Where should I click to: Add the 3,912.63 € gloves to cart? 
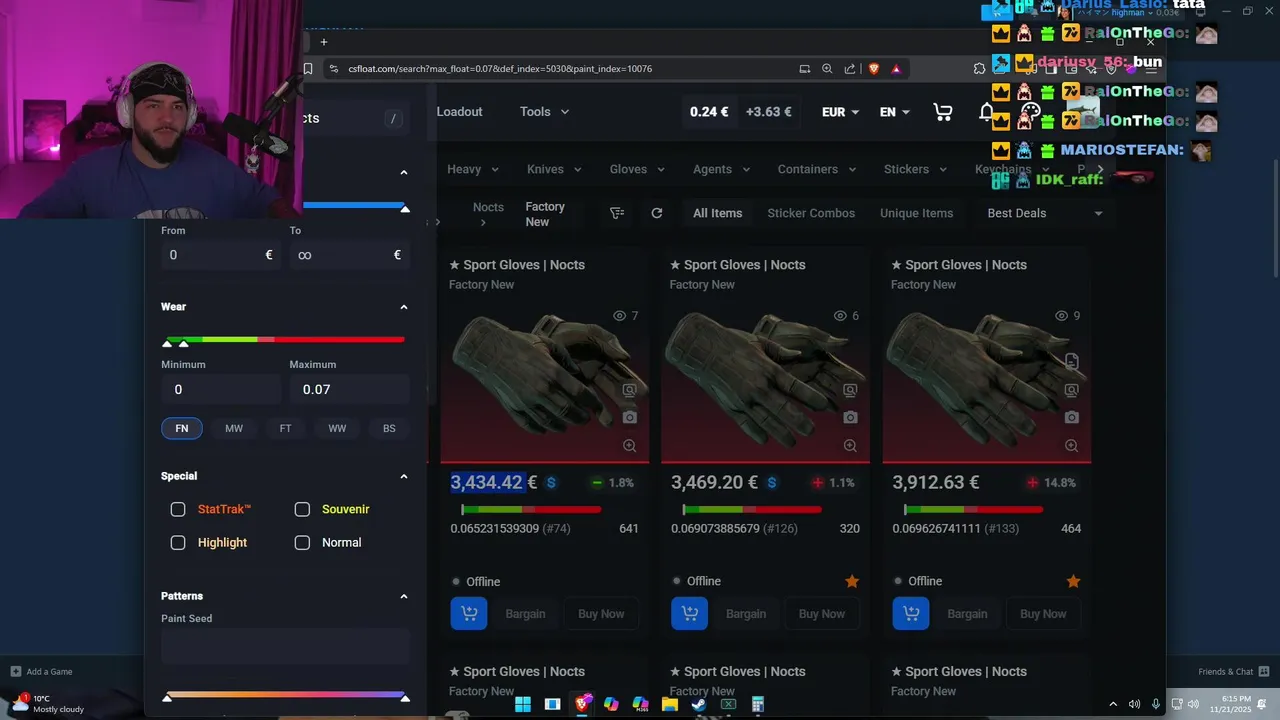click(x=911, y=614)
